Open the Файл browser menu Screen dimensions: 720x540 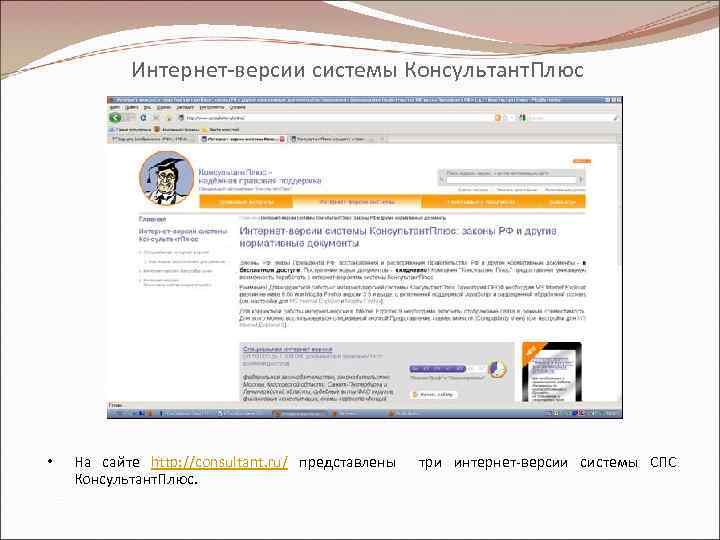pyautogui.click(x=114, y=107)
